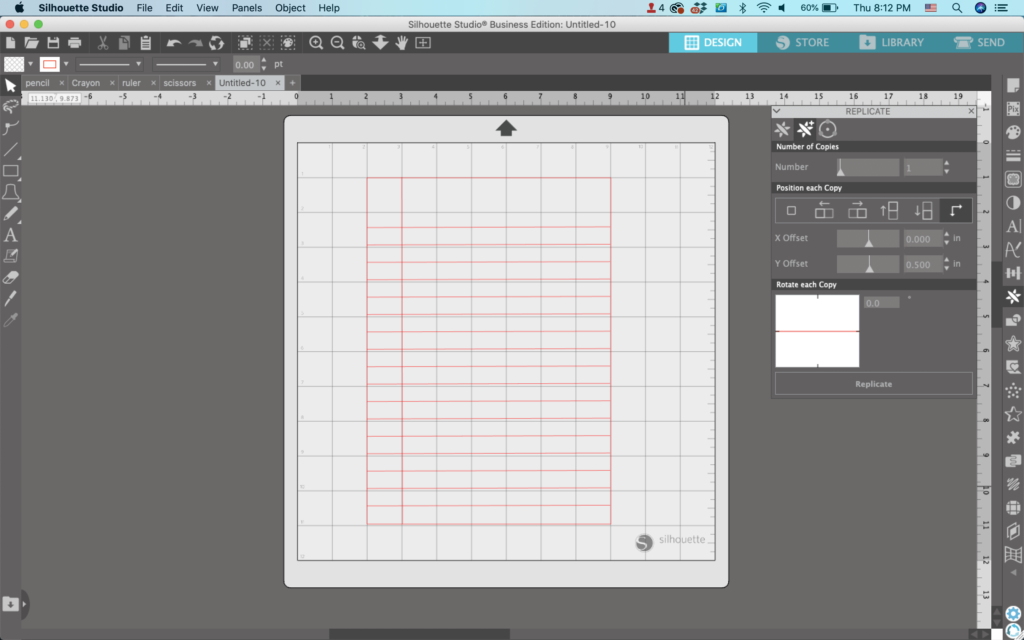Screen dimensions: 1024x640
Task: Set copy position to left
Action: [x=824, y=211]
